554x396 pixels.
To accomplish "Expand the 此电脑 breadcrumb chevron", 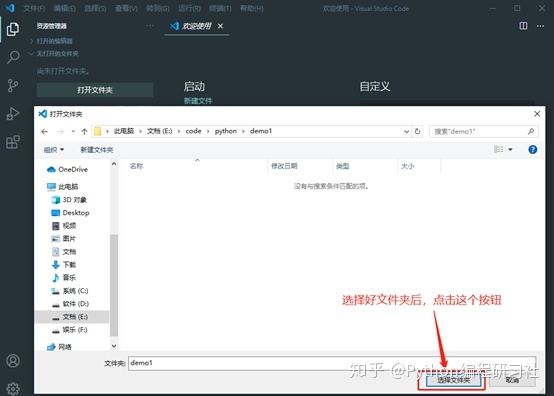I will pyautogui.click(x=140, y=131).
